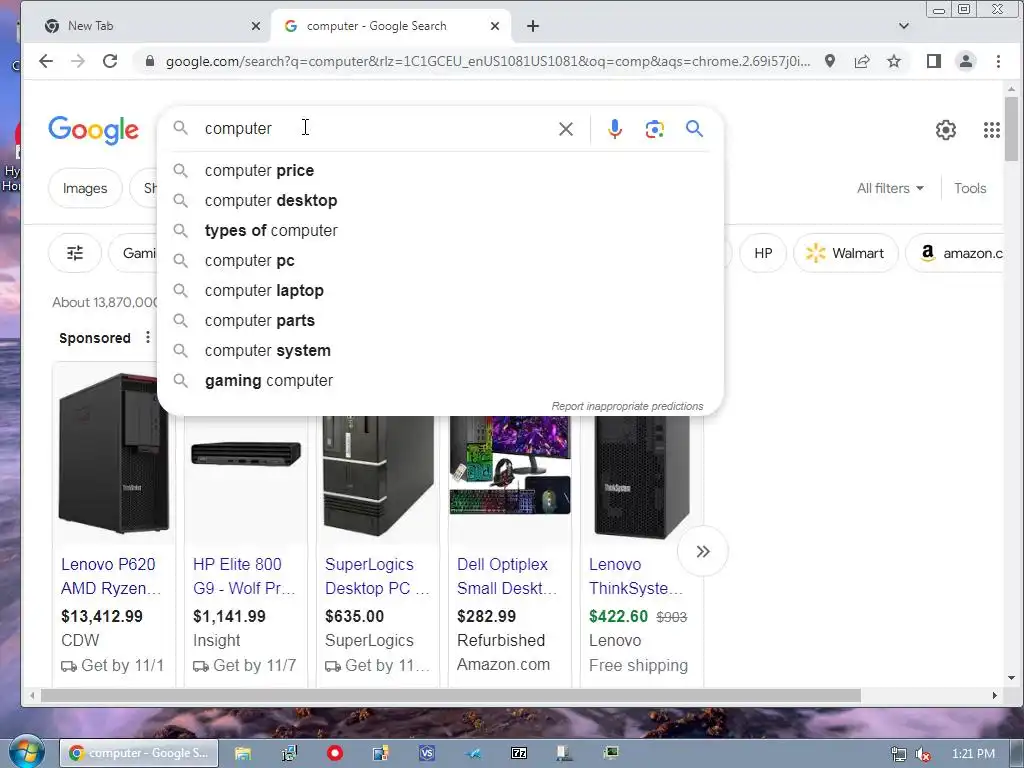Viewport: 1024px width, 768px height.
Task: Switch to the New Tab tab
Action: 150,26
